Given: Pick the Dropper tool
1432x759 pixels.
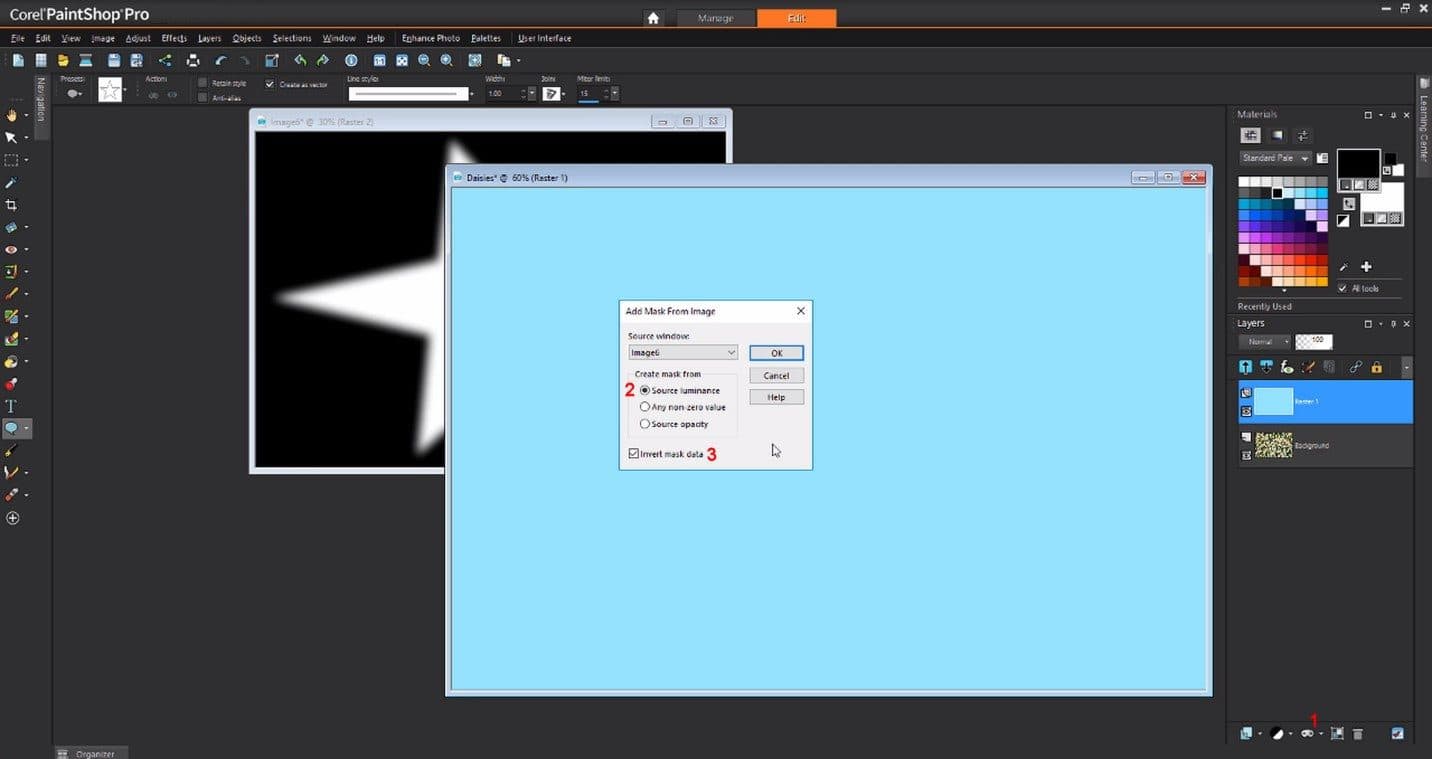Looking at the screenshot, I should [x=11, y=183].
